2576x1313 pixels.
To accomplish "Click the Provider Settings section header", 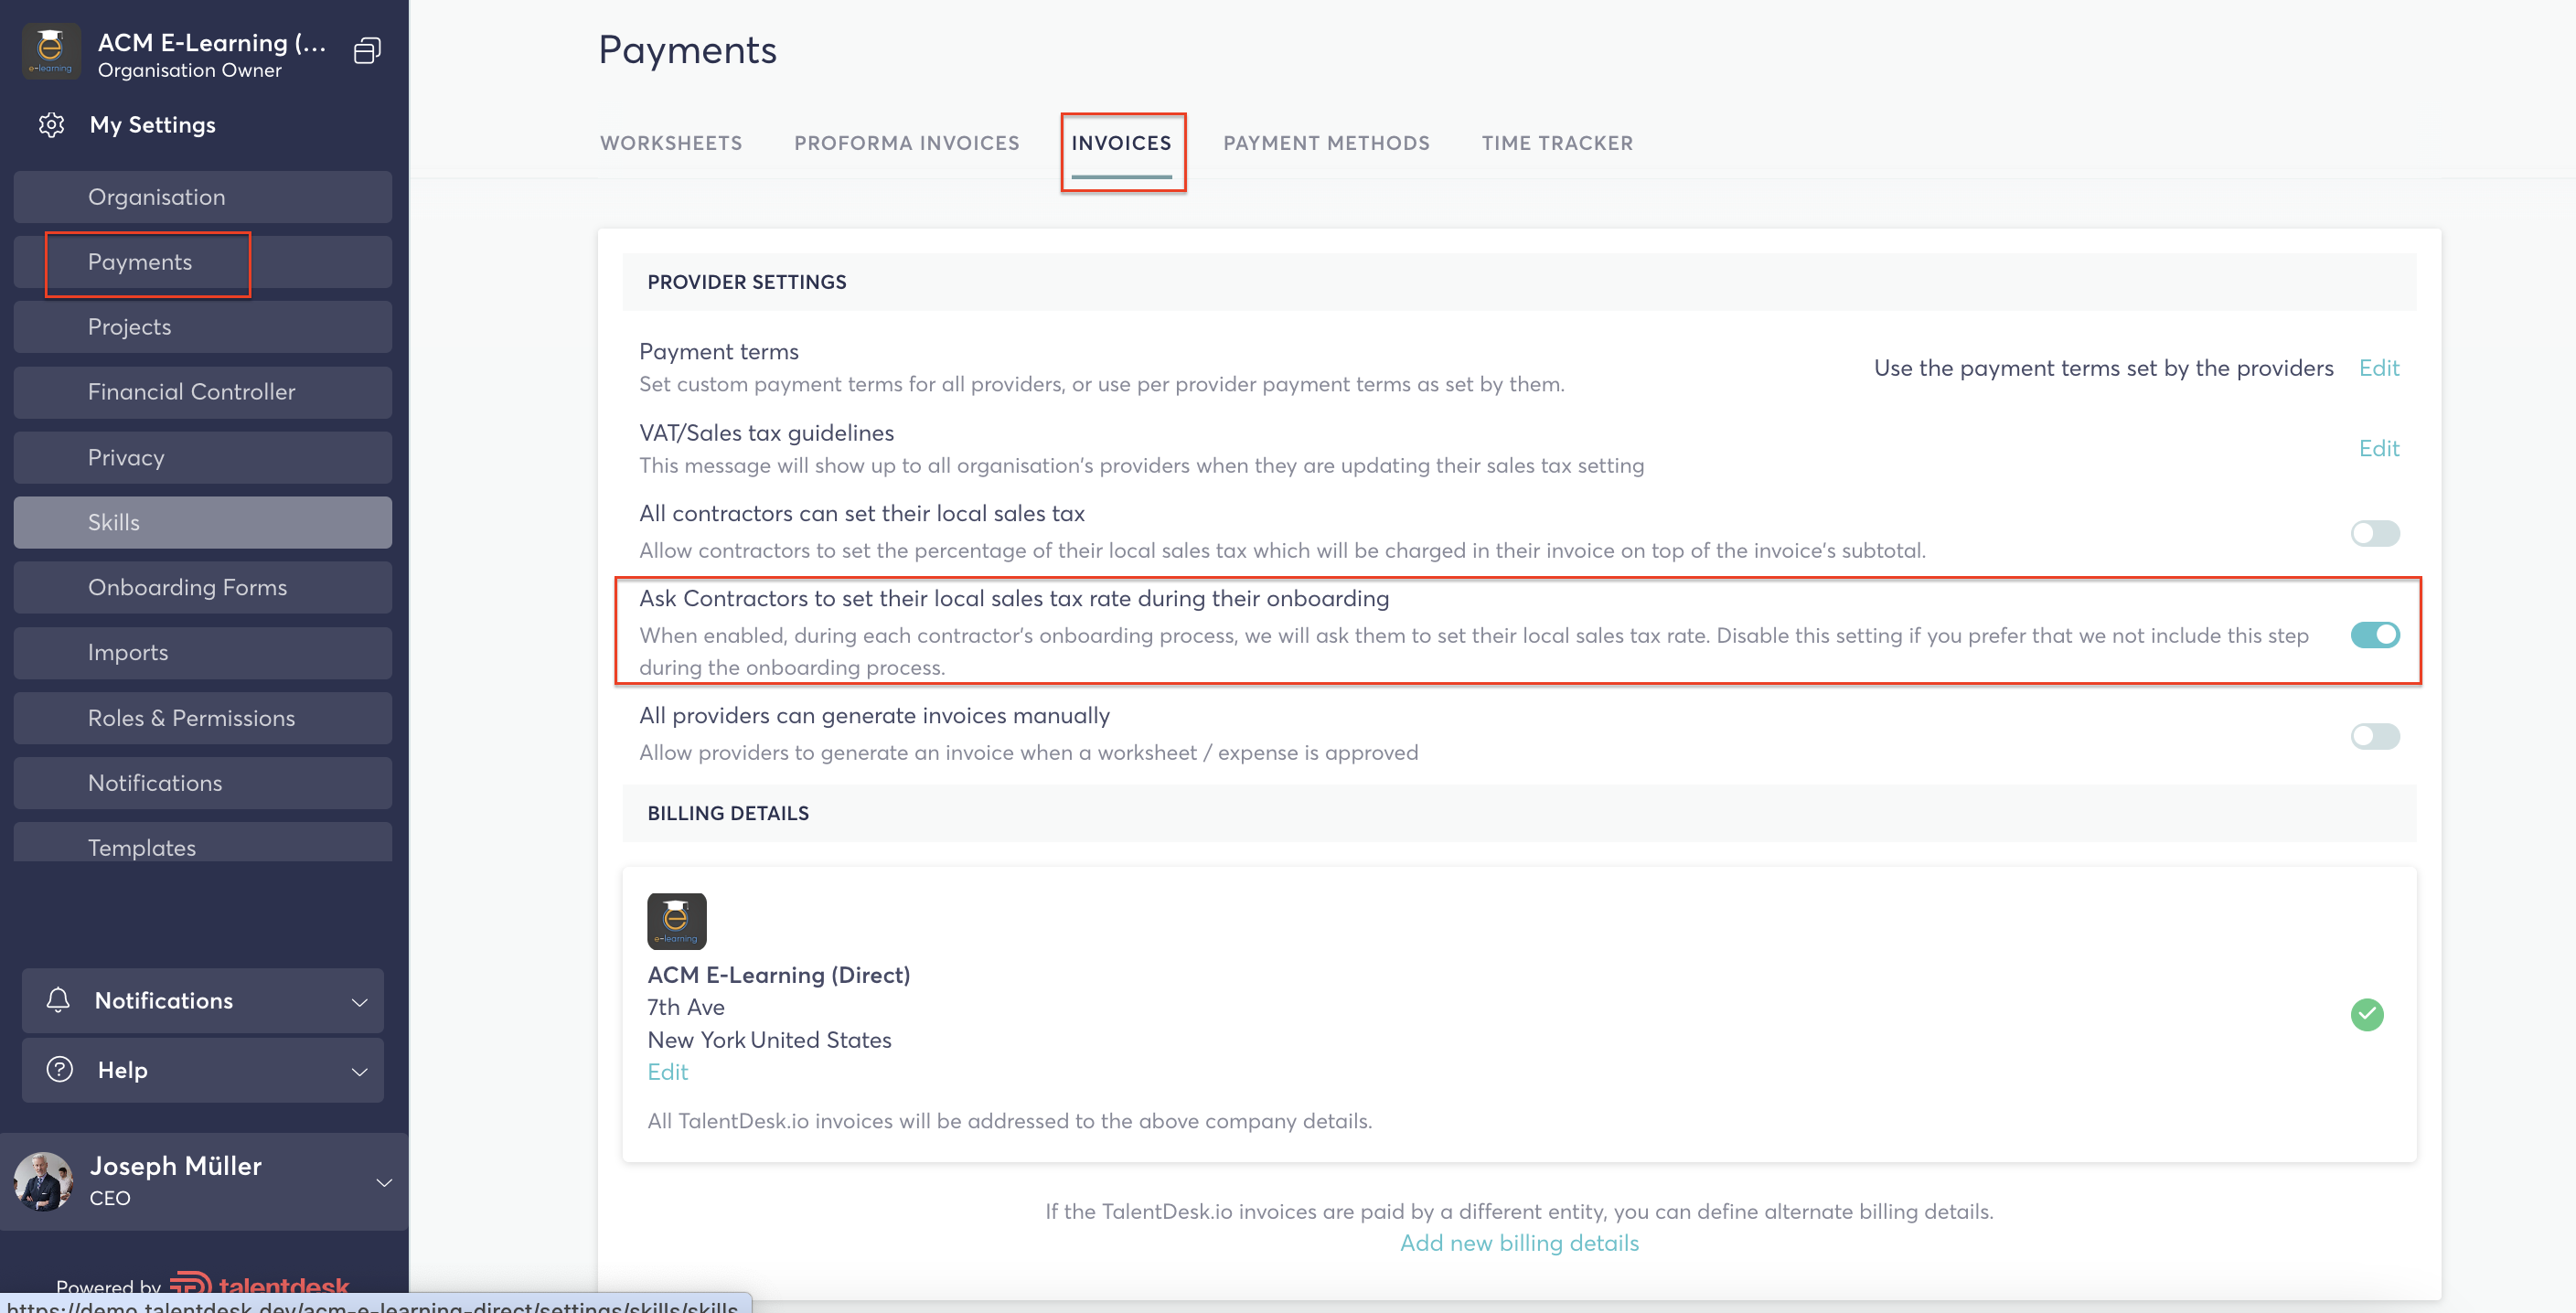I will (746, 282).
